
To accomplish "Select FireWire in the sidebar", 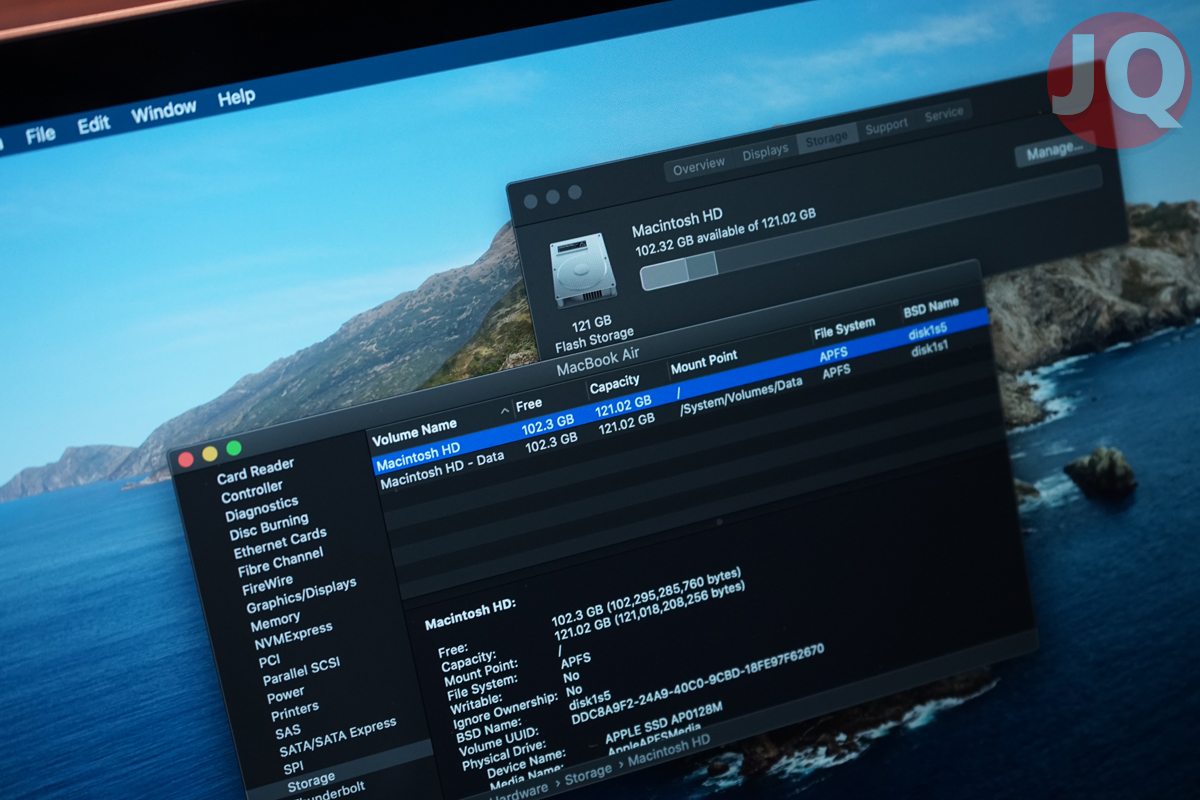I will tap(268, 584).
